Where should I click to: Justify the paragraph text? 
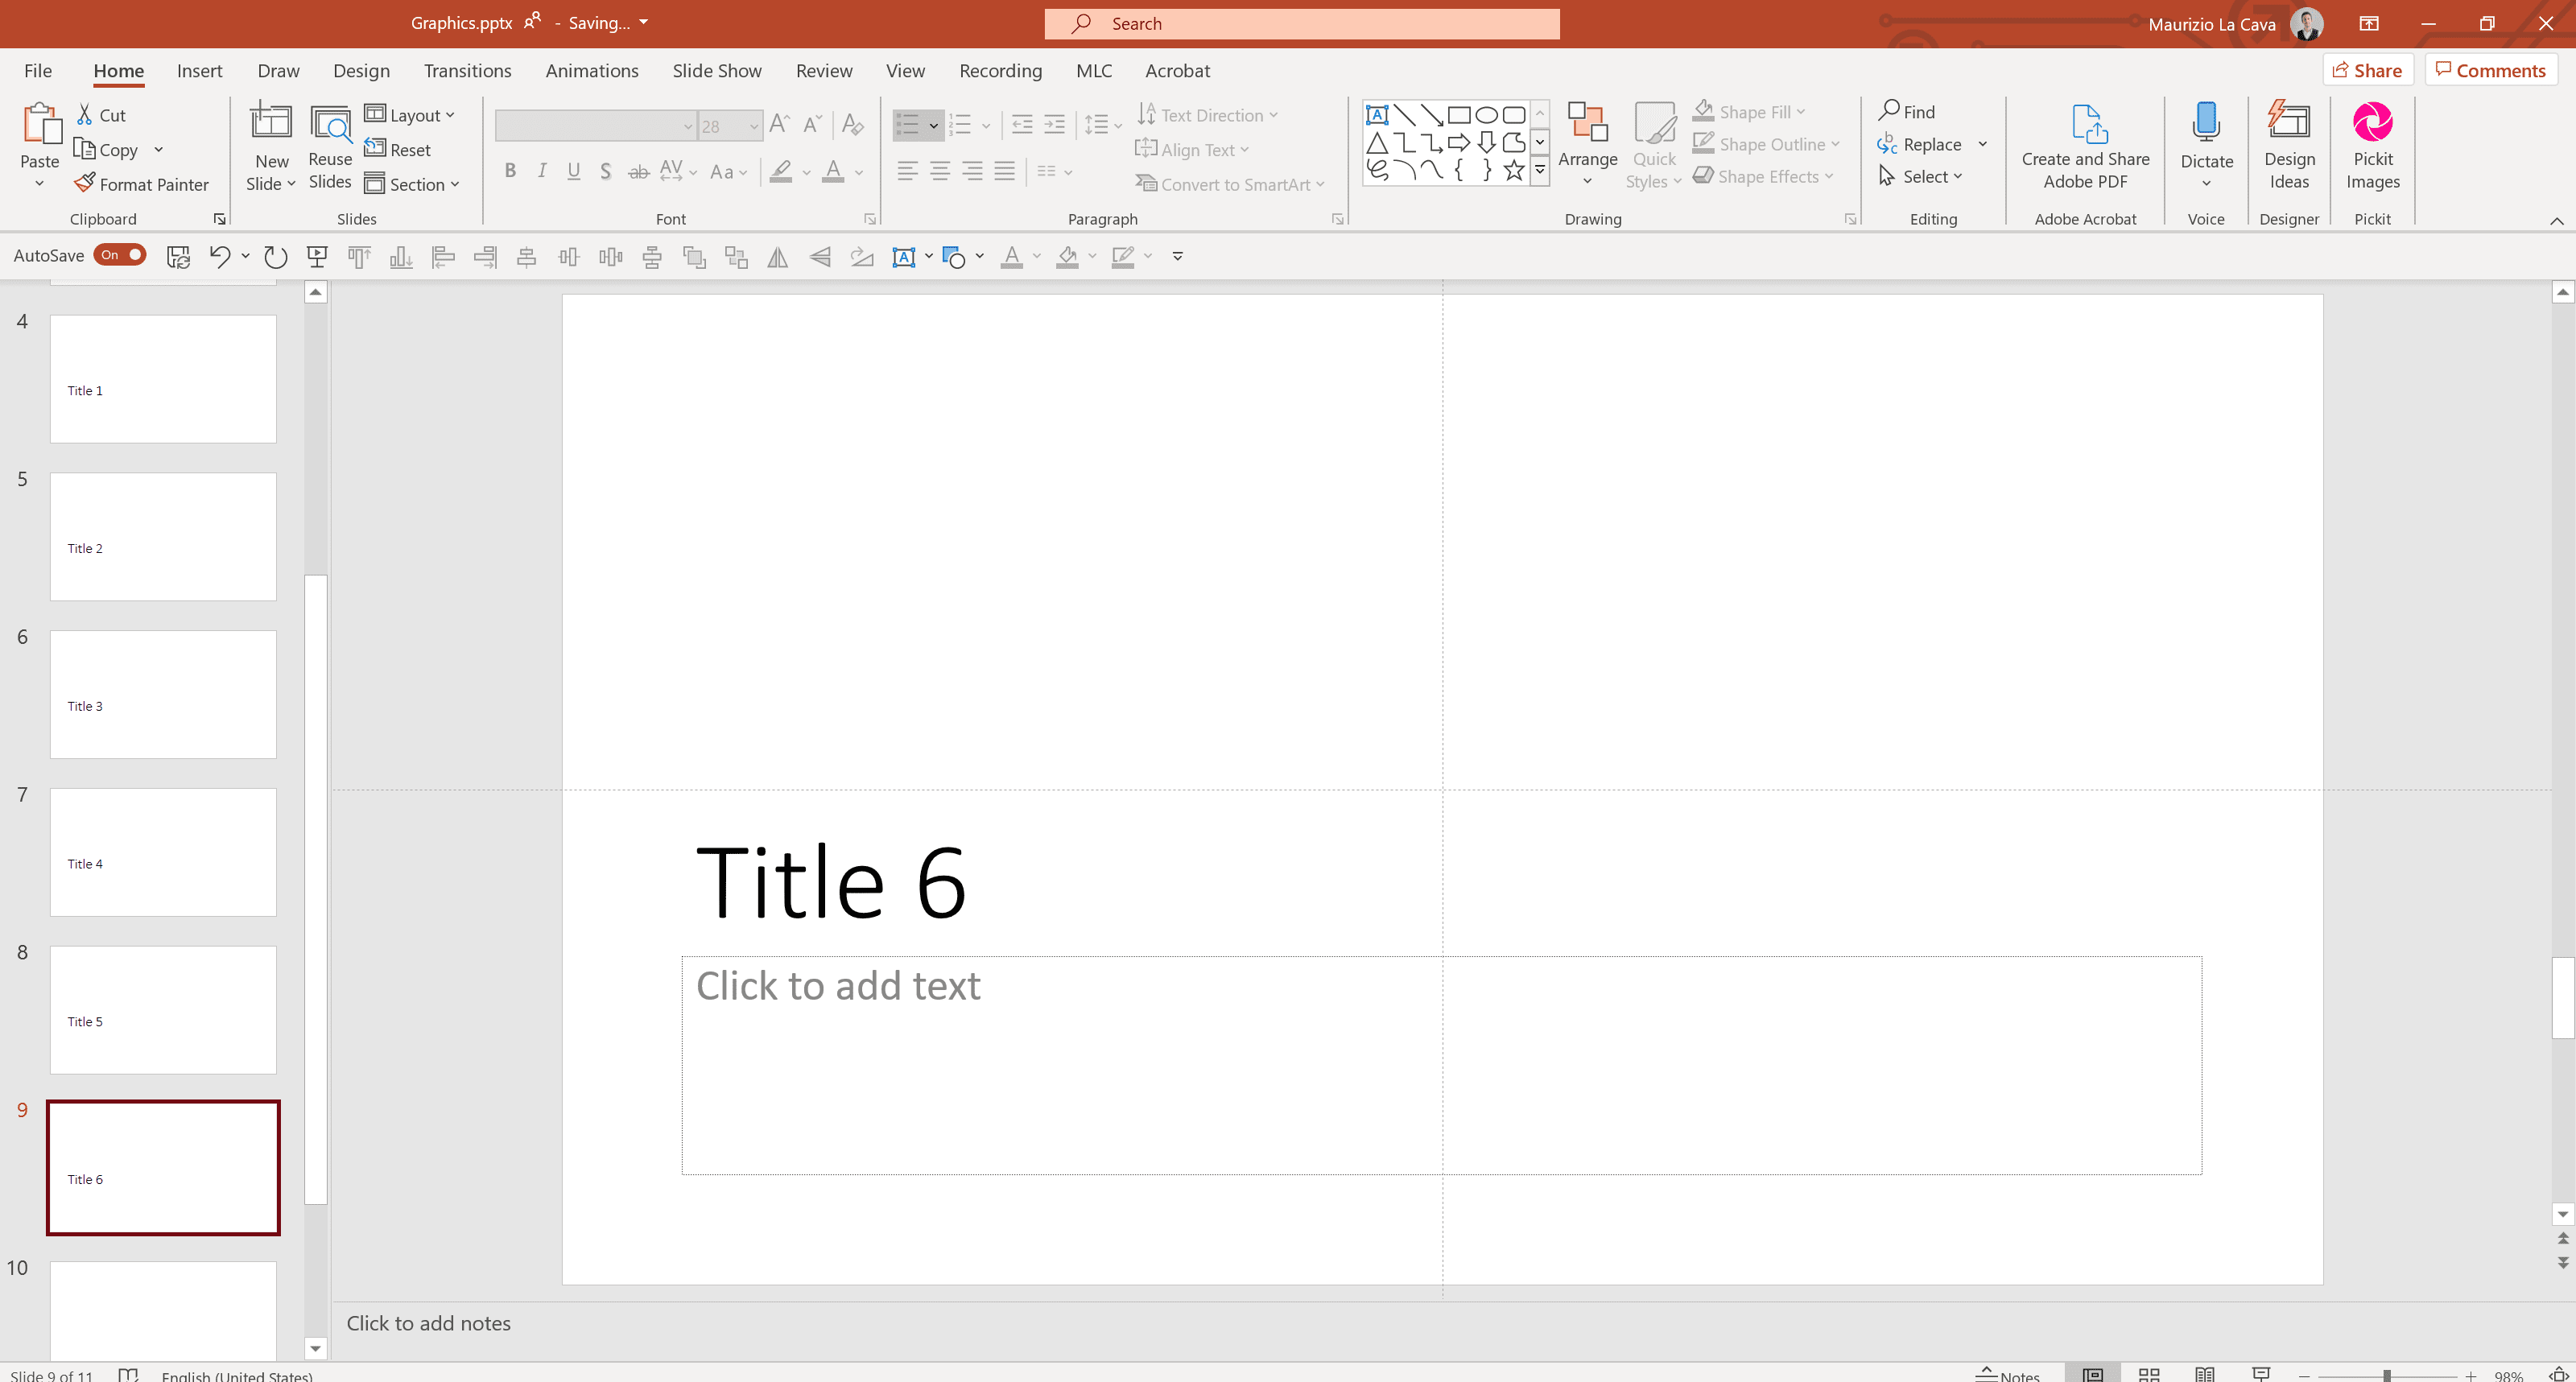pos(1004,172)
